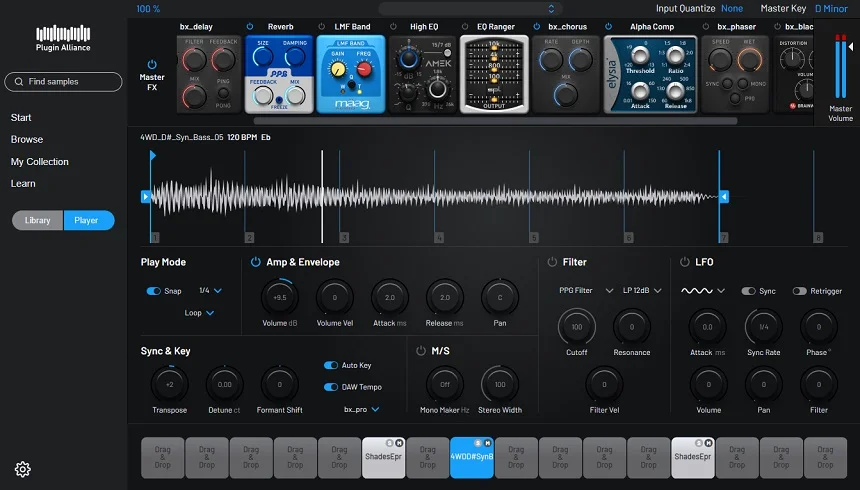Open My Collection
This screenshot has height=490, width=860.
coord(39,162)
